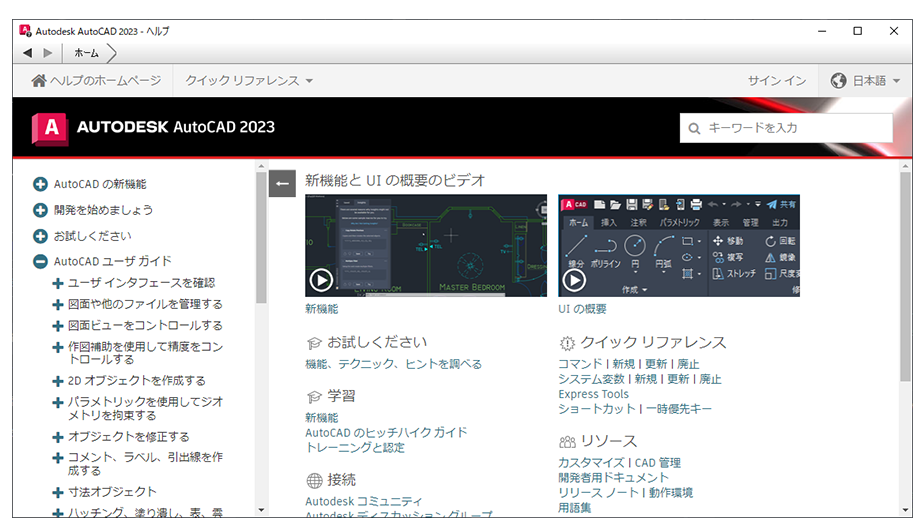Click sidebar scrollbar up arrow

[x=262, y=166]
